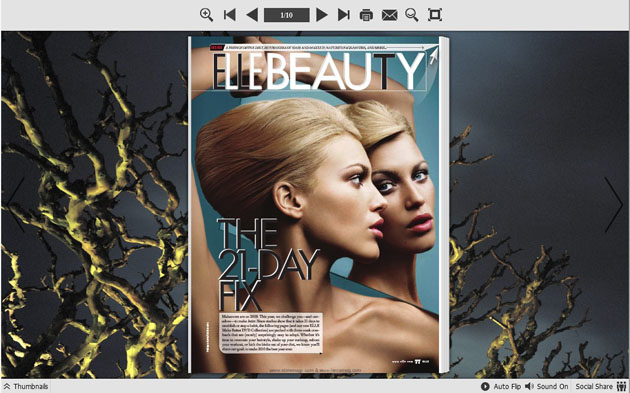Go to previous page using toolbar arrow
The image size is (630, 393).
coord(252,15)
